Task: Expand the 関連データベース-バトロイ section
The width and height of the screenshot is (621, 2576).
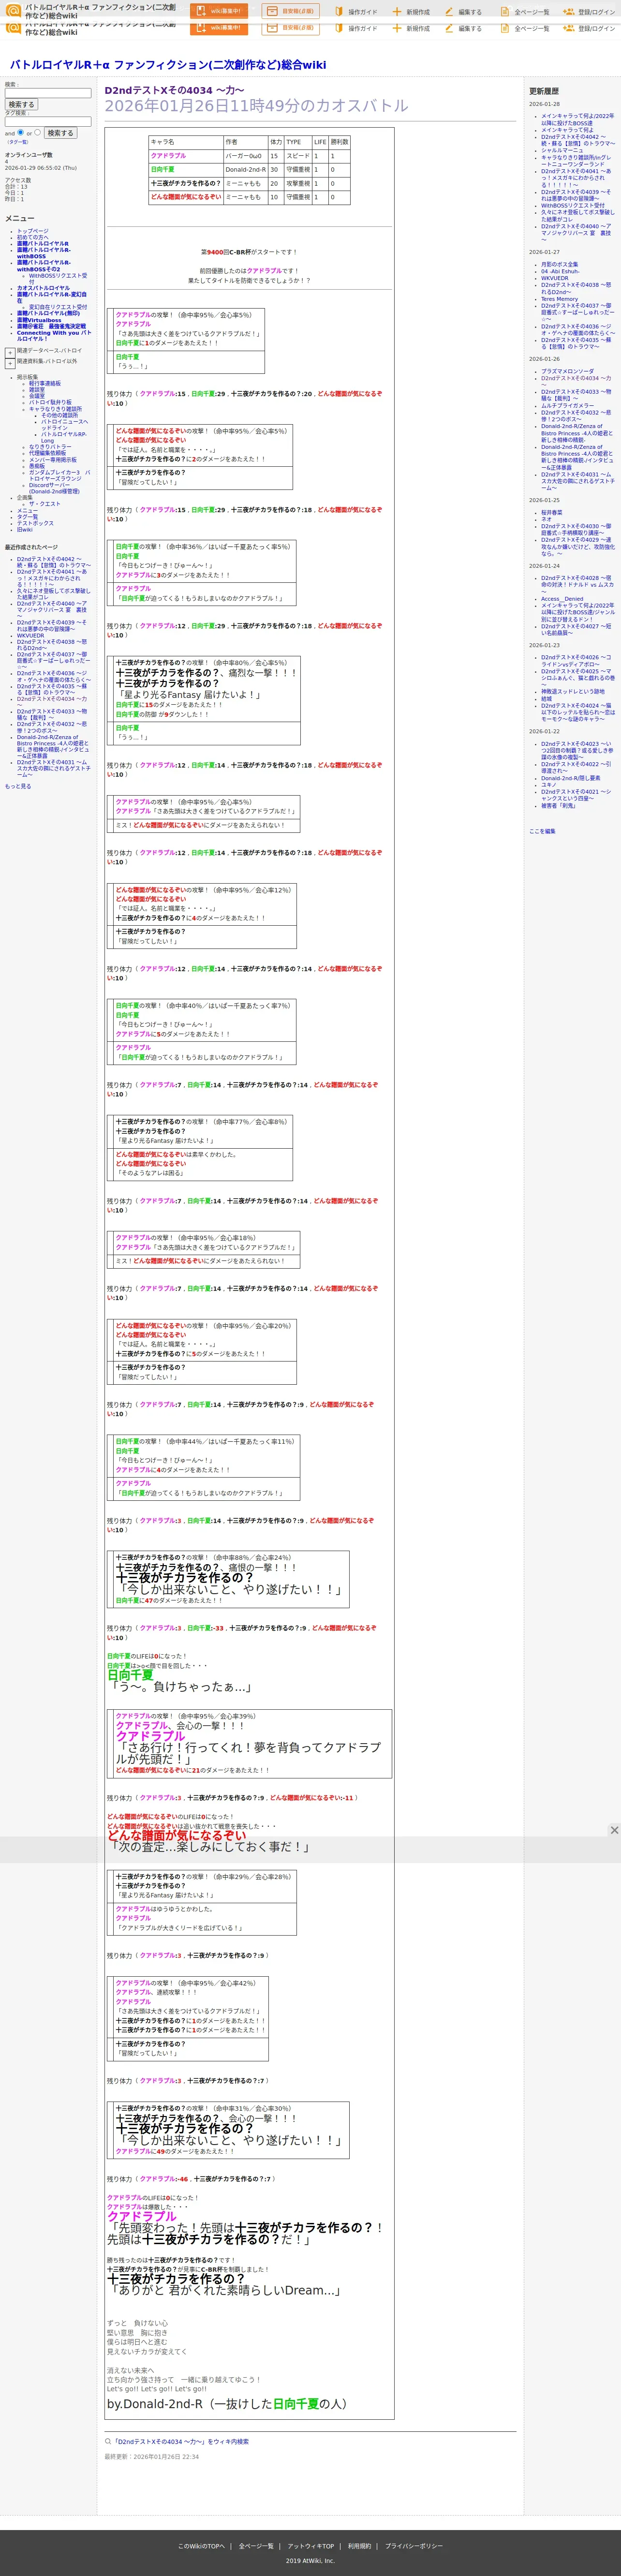Action: pyautogui.click(x=10, y=352)
